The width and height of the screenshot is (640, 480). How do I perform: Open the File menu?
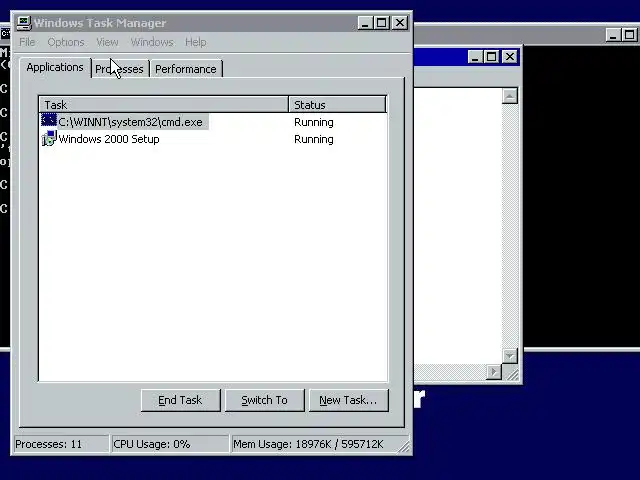[27, 42]
